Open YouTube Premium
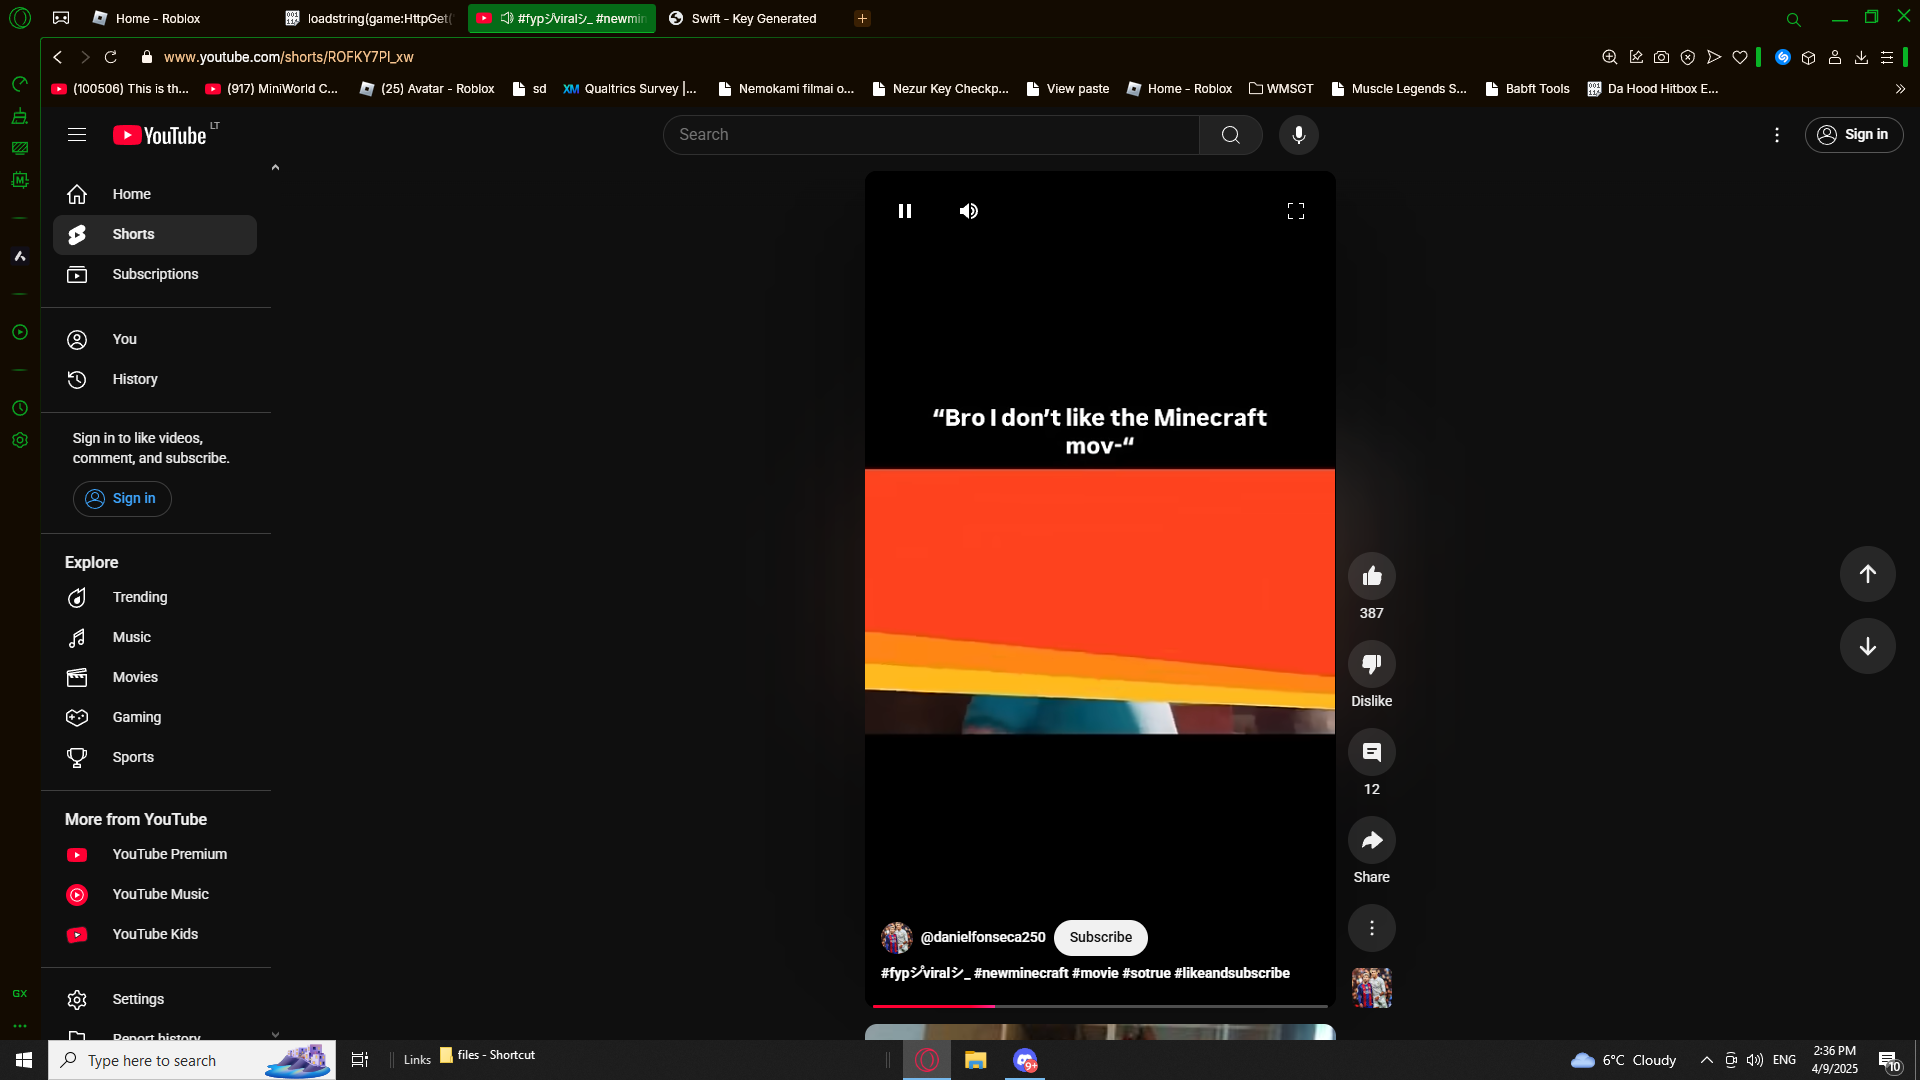Image resolution: width=1920 pixels, height=1080 pixels. pos(155,855)
